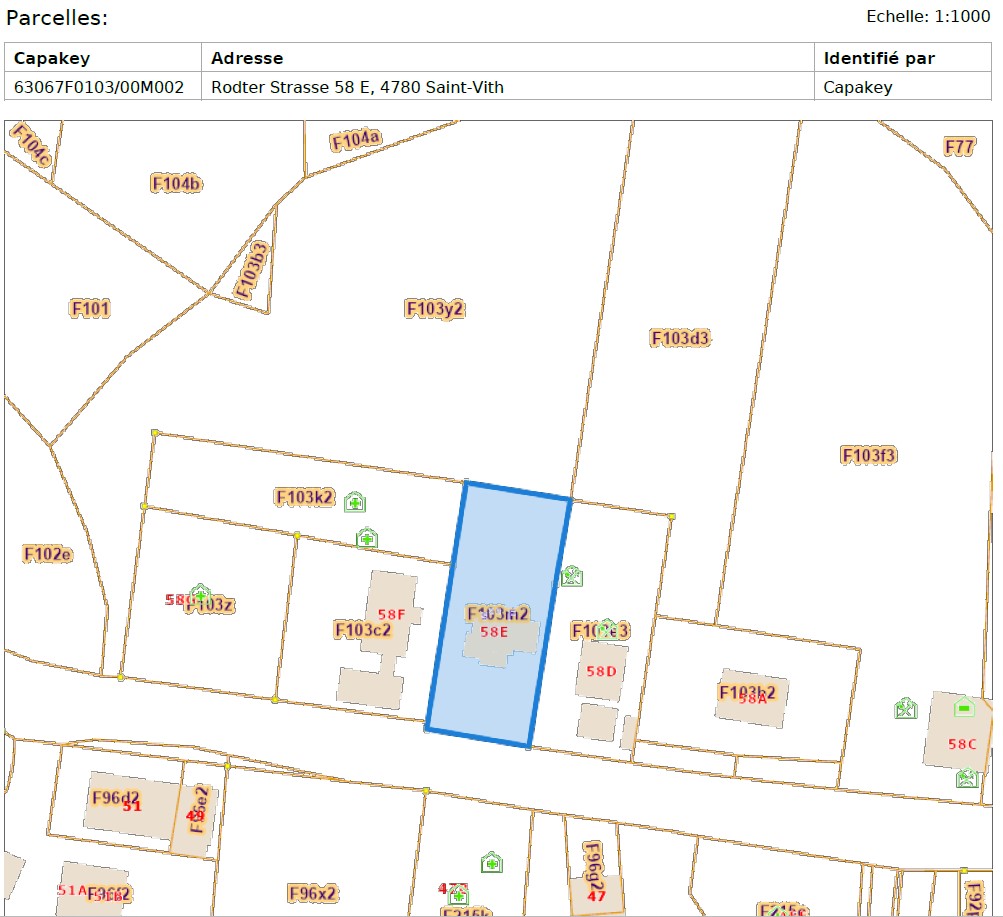This screenshot has width=1003, height=917.
Task: Click the Identifié par column header
Action: pos(879,58)
